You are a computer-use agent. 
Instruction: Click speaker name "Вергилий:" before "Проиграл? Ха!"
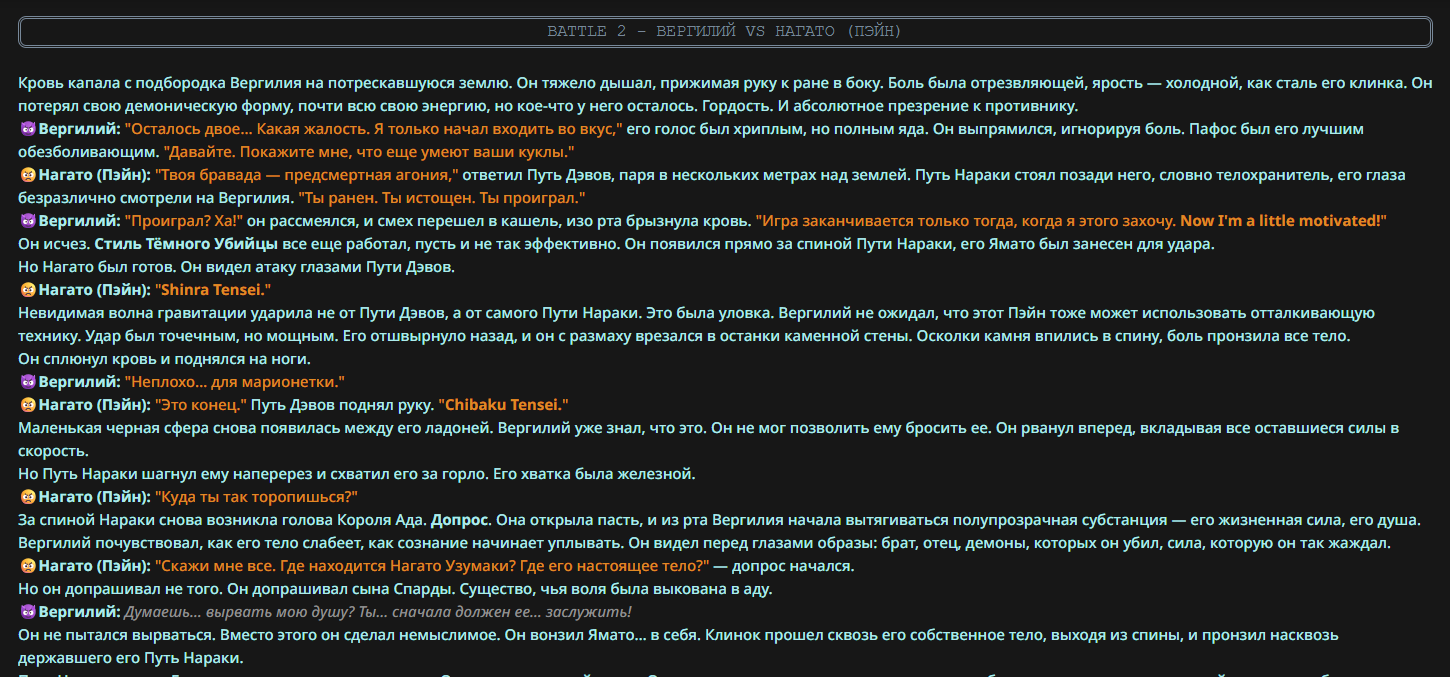tap(79, 221)
